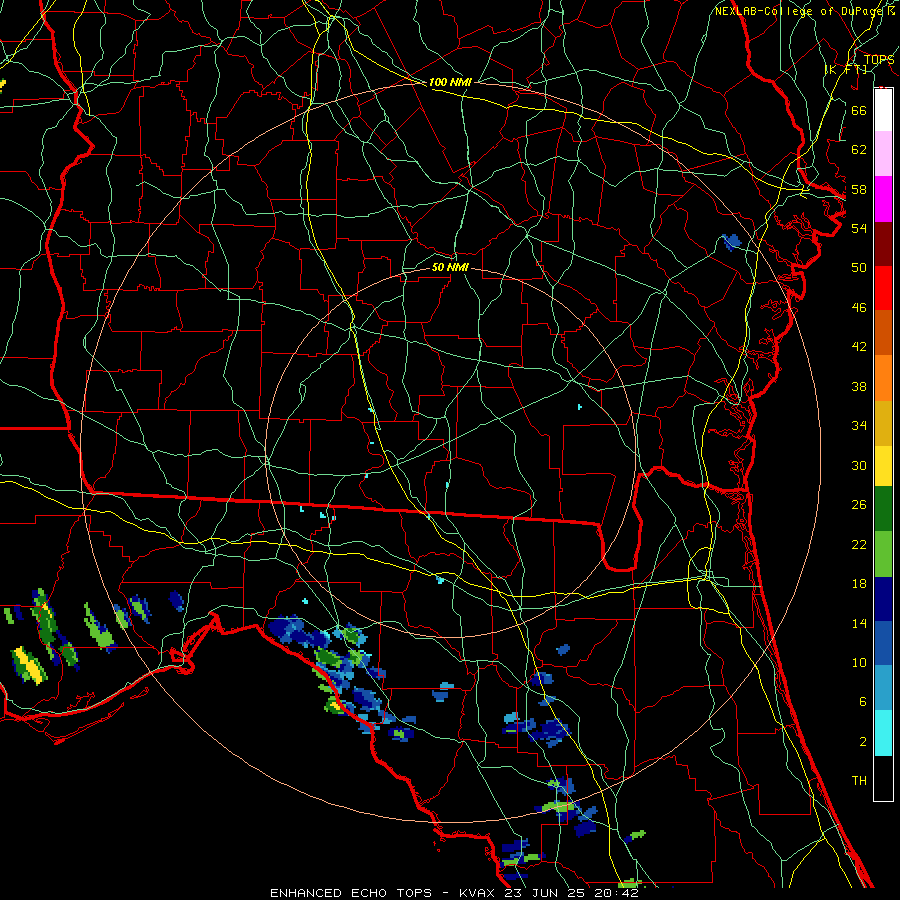This screenshot has width=900, height=900.
Task: Click the bright yellow swatch on the tops scale
Action: pyautogui.click(x=883, y=466)
